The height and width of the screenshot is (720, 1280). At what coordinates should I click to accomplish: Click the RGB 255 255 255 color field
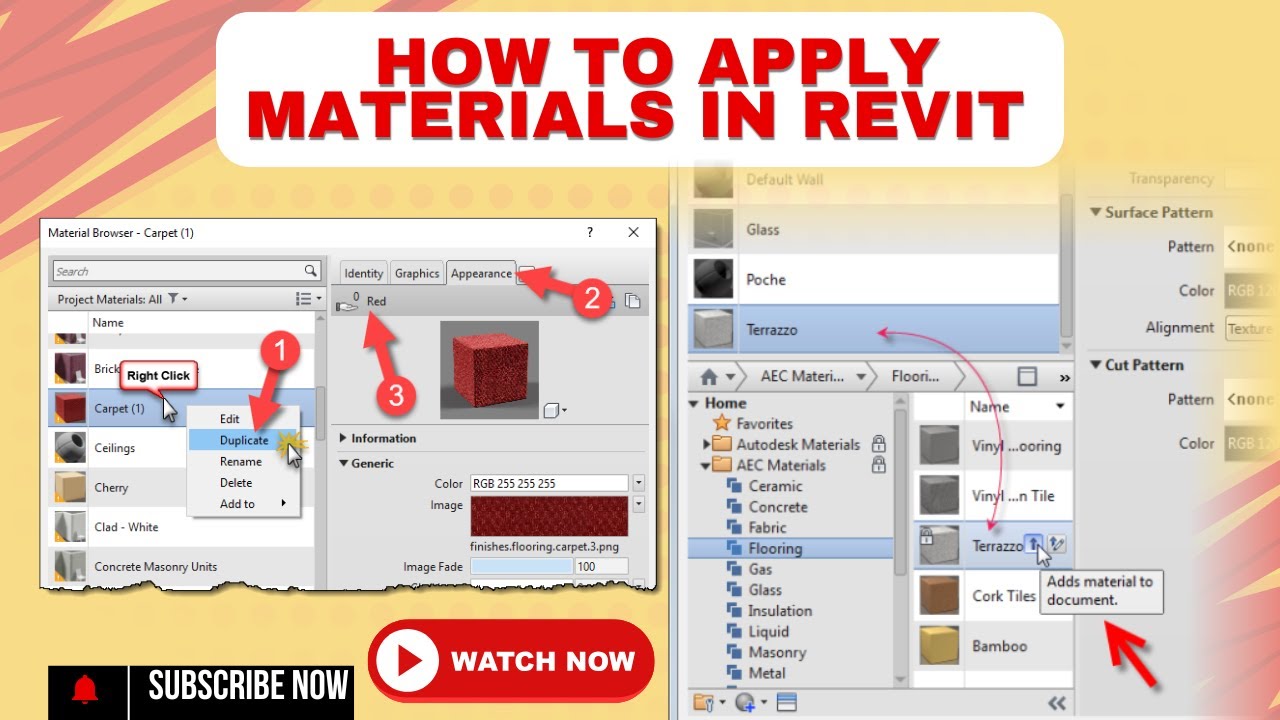(x=550, y=483)
